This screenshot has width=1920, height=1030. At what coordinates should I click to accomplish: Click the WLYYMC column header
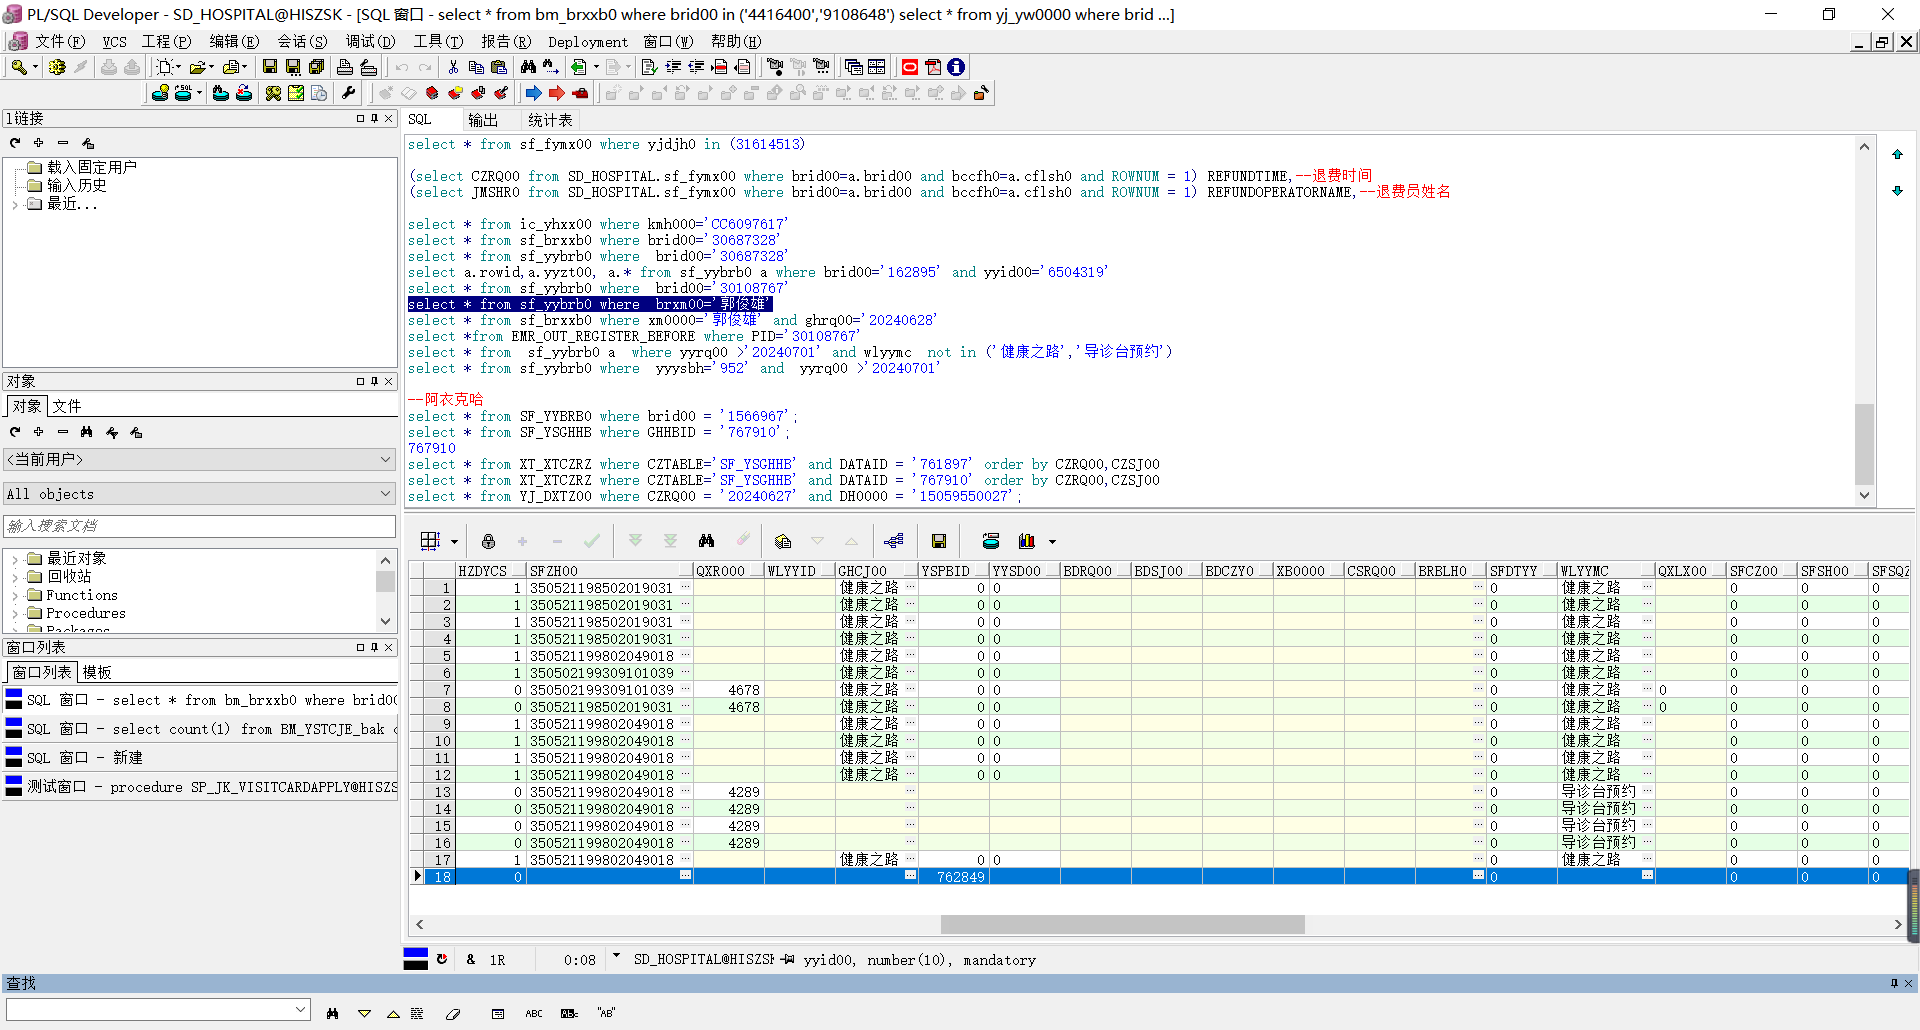(x=1585, y=571)
